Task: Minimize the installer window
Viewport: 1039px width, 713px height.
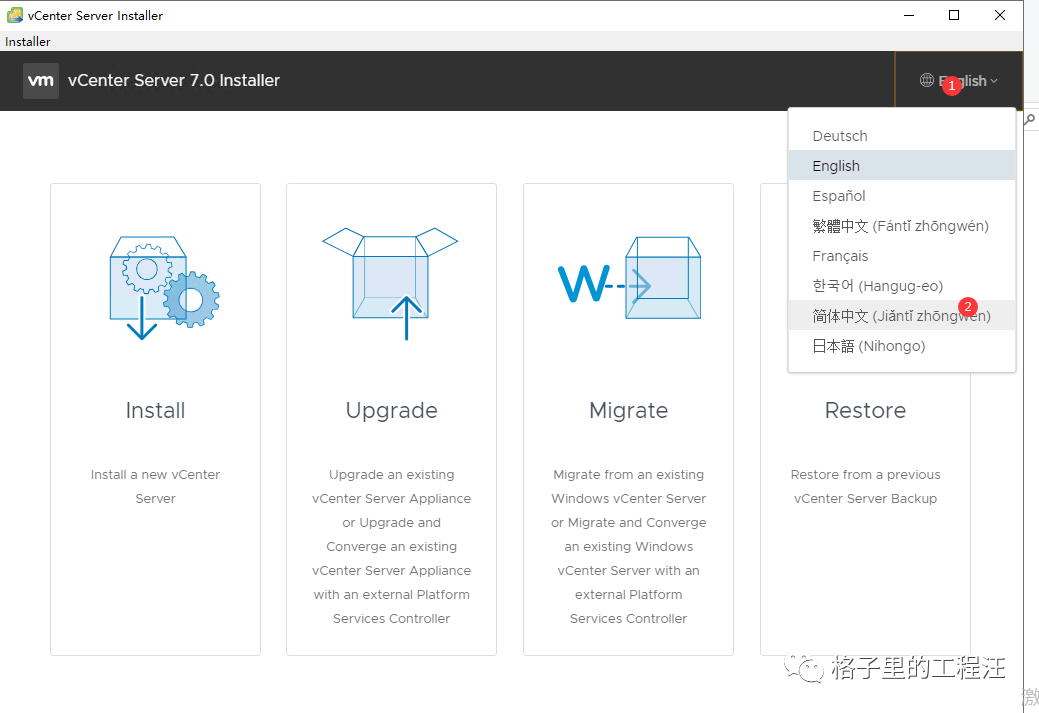Action: coord(909,15)
